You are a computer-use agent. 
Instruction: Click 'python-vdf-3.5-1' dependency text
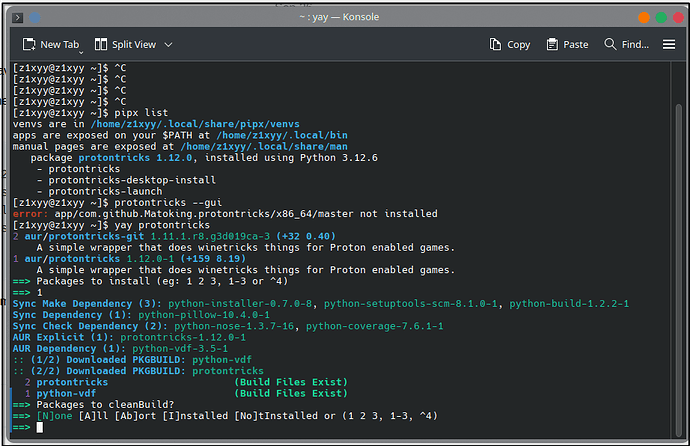180,348
